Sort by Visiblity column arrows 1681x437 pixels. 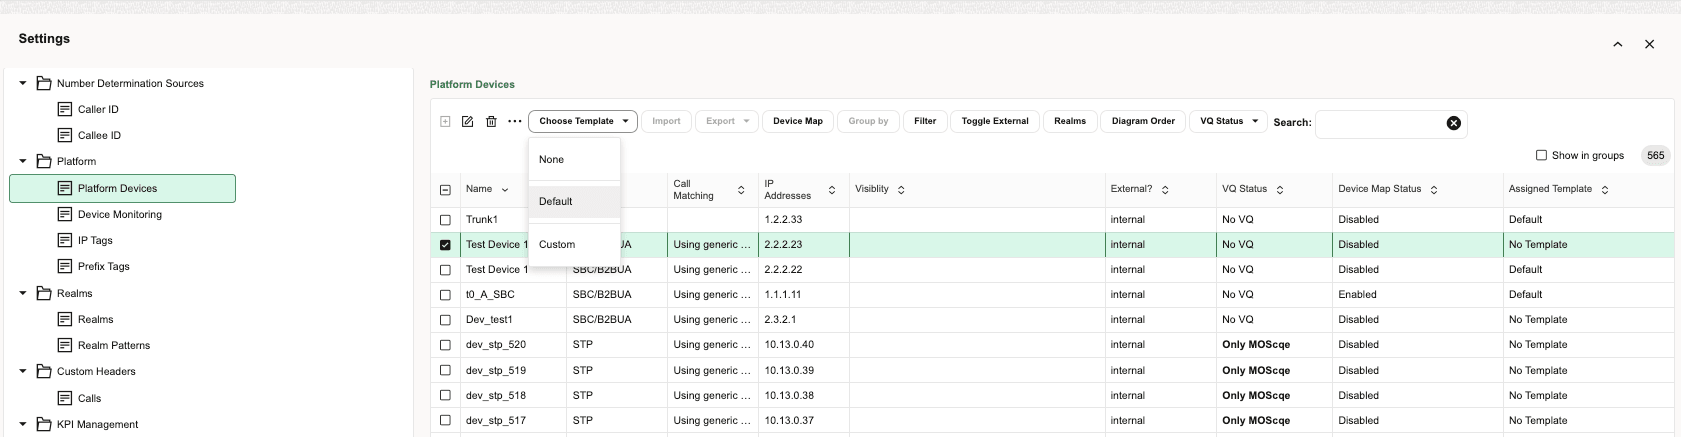pyautogui.click(x=901, y=190)
